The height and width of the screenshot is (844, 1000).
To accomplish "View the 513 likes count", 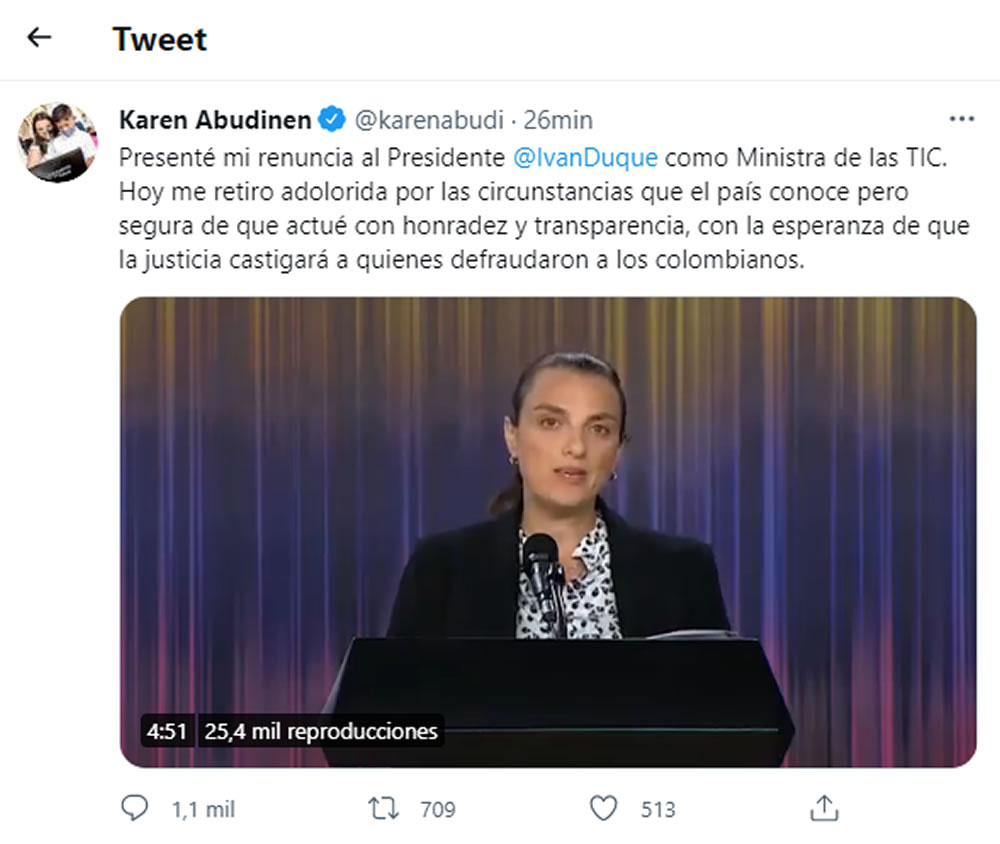I will click(x=658, y=810).
